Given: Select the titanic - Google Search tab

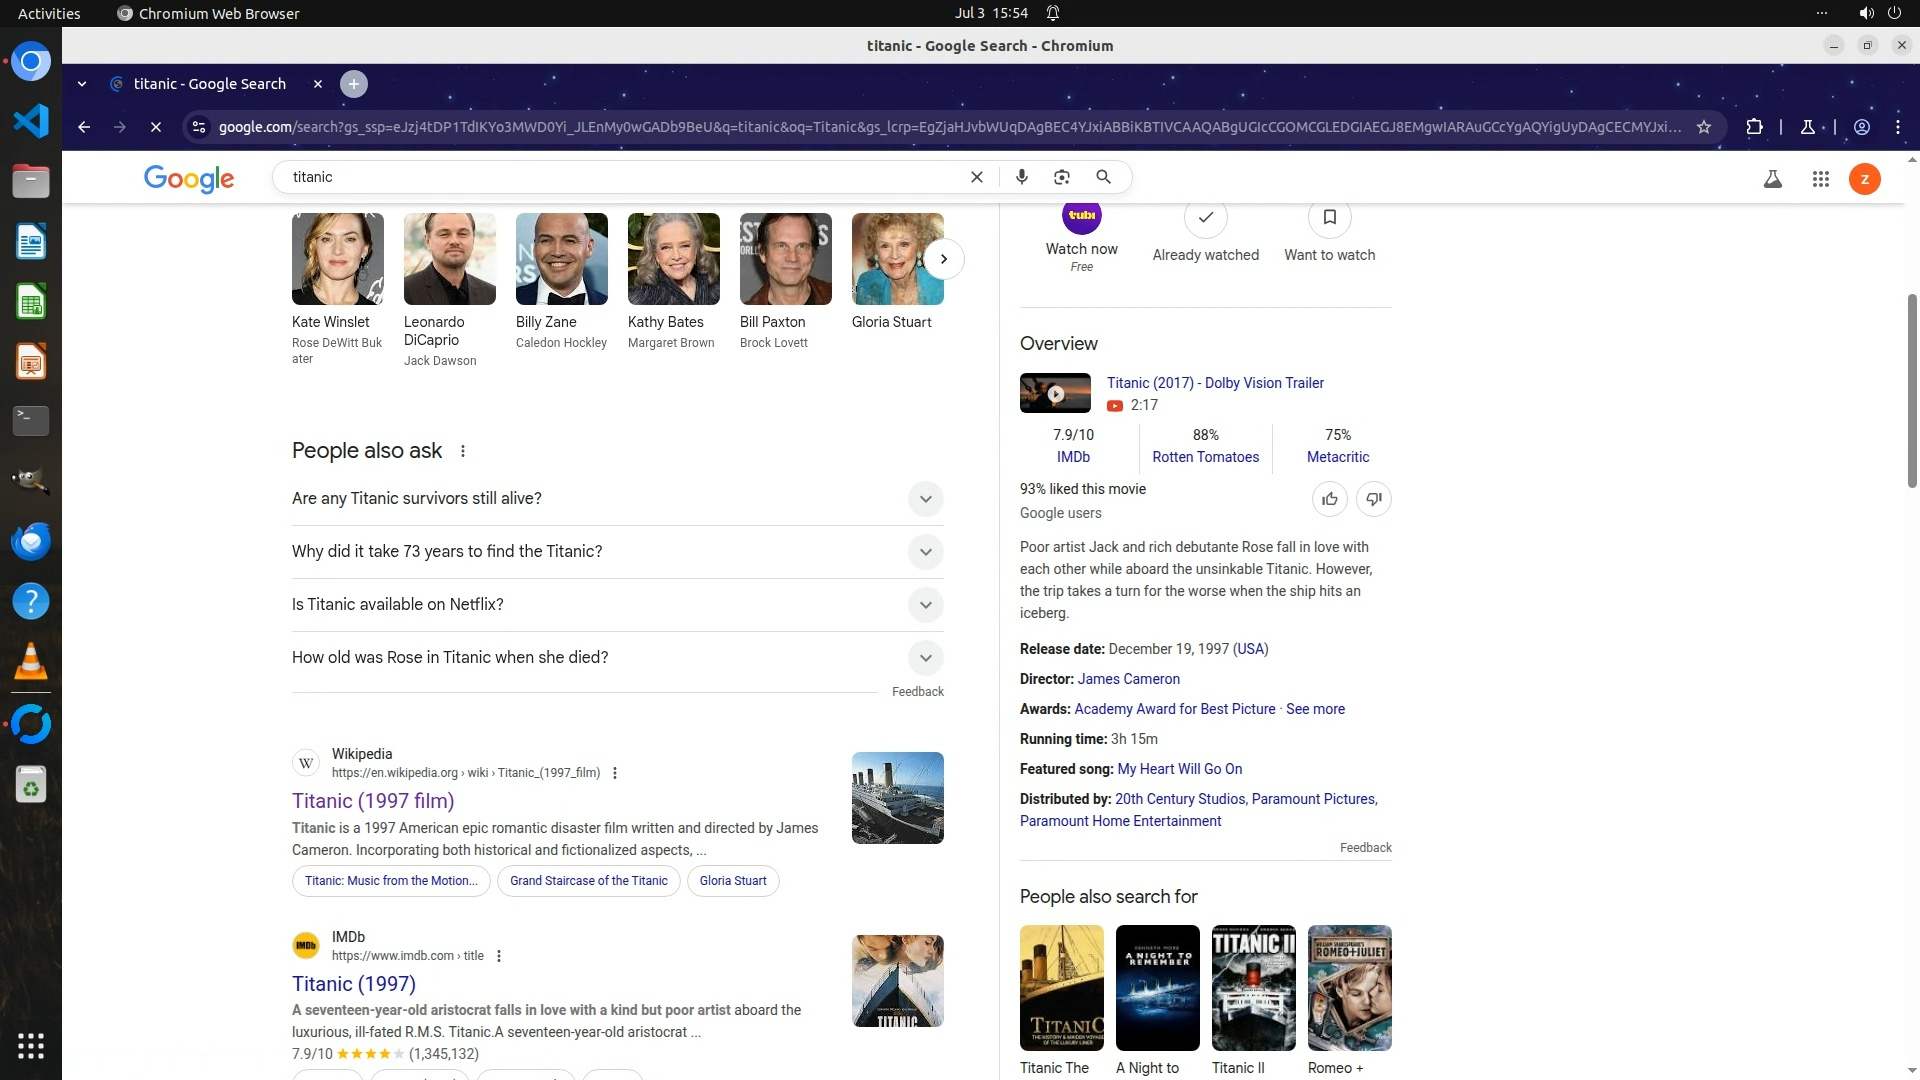Looking at the screenshot, I should (x=210, y=84).
